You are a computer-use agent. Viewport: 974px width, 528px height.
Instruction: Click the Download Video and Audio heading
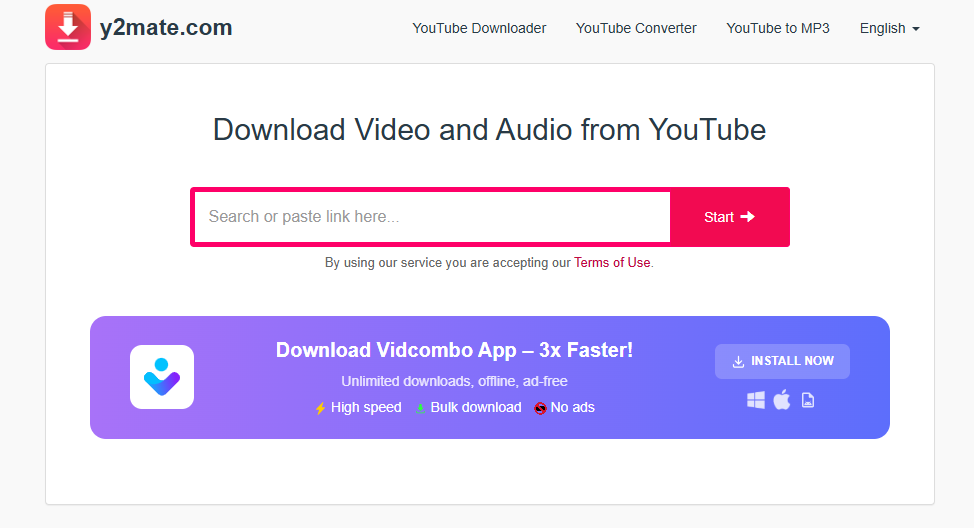tap(489, 130)
